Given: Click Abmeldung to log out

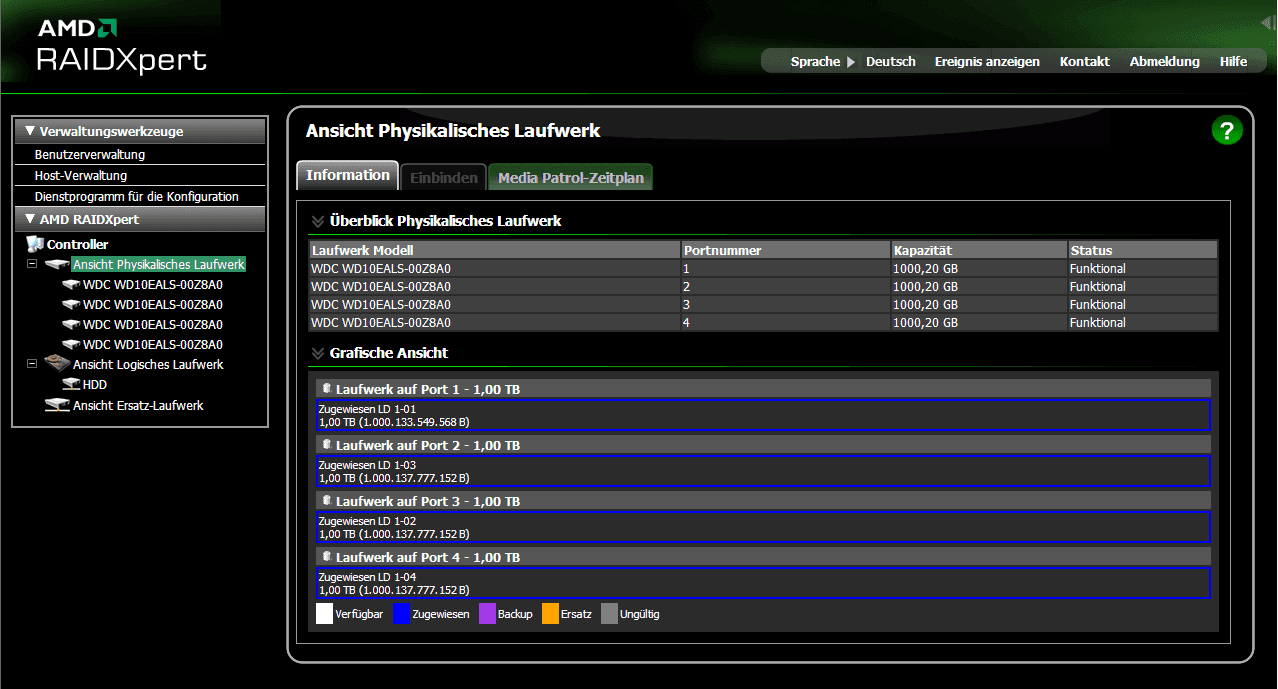Looking at the screenshot, I should [x=1164, y=62].
